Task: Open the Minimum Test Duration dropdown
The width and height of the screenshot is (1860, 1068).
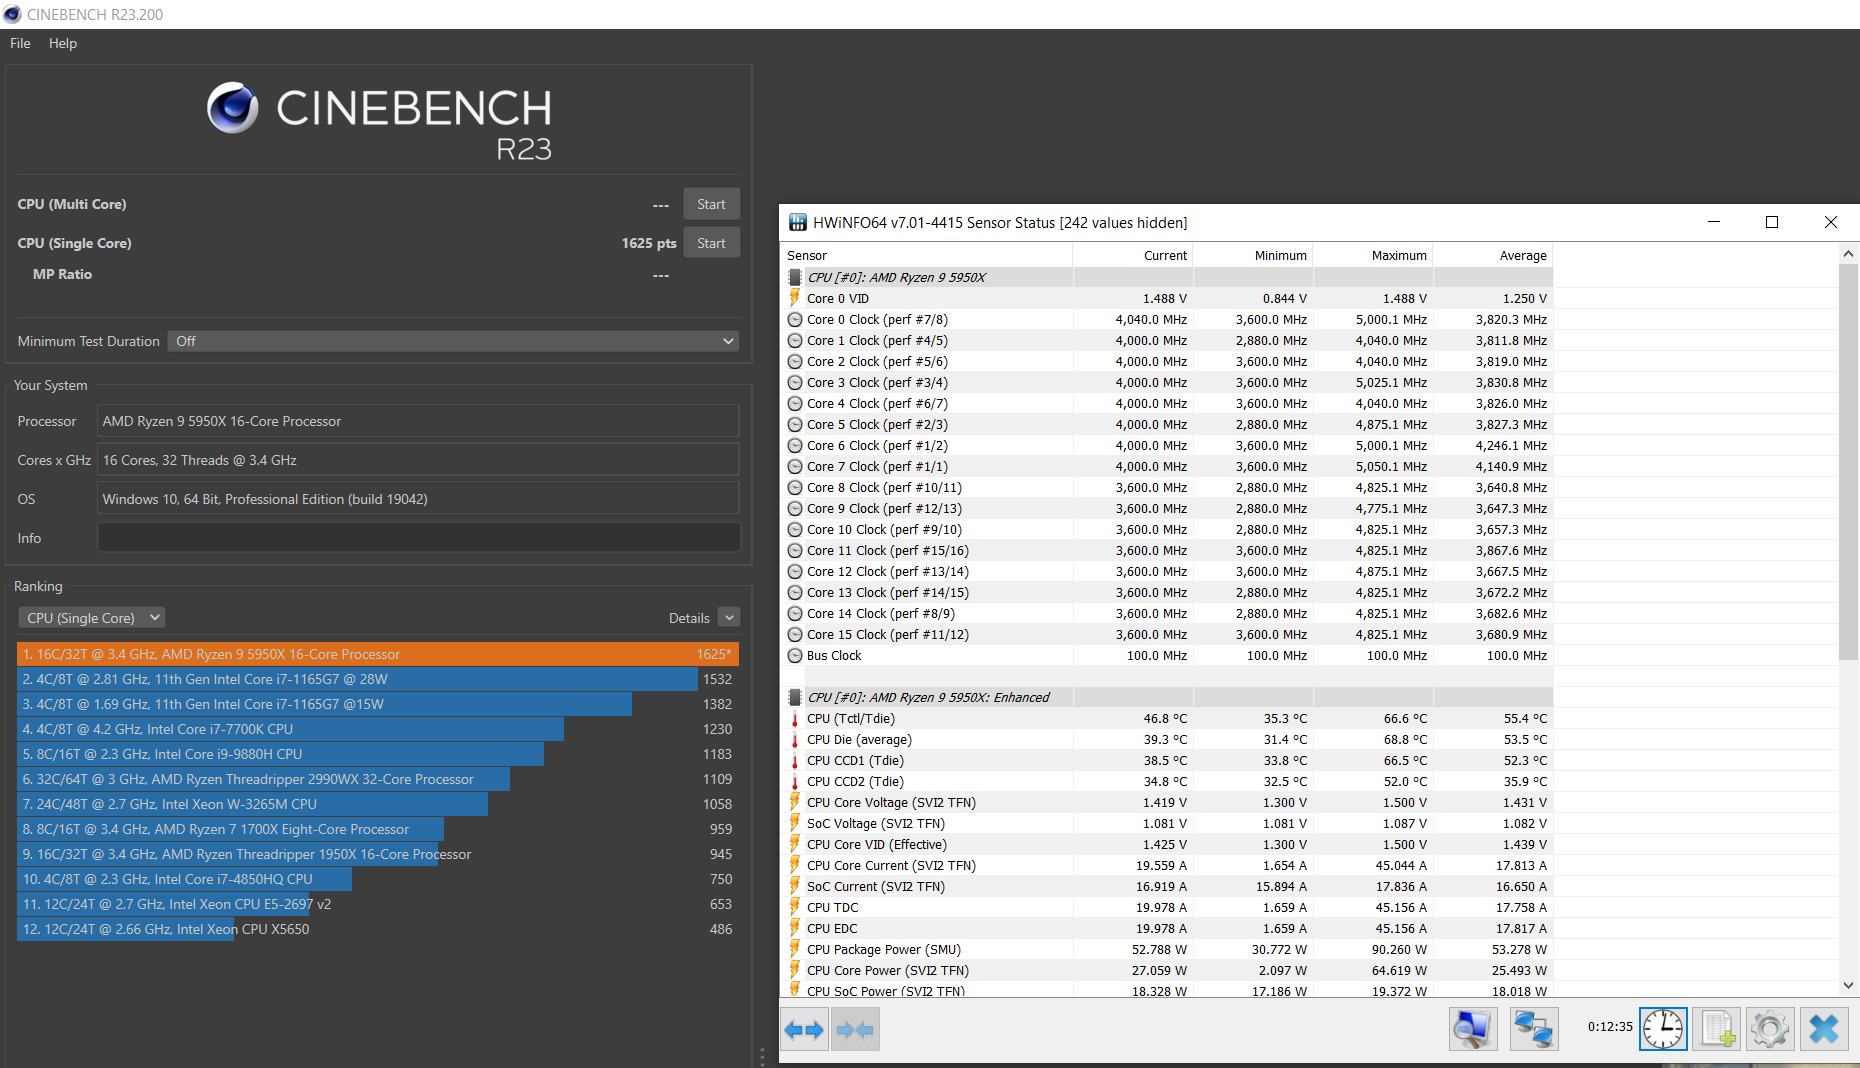Action: pos(453,341)
